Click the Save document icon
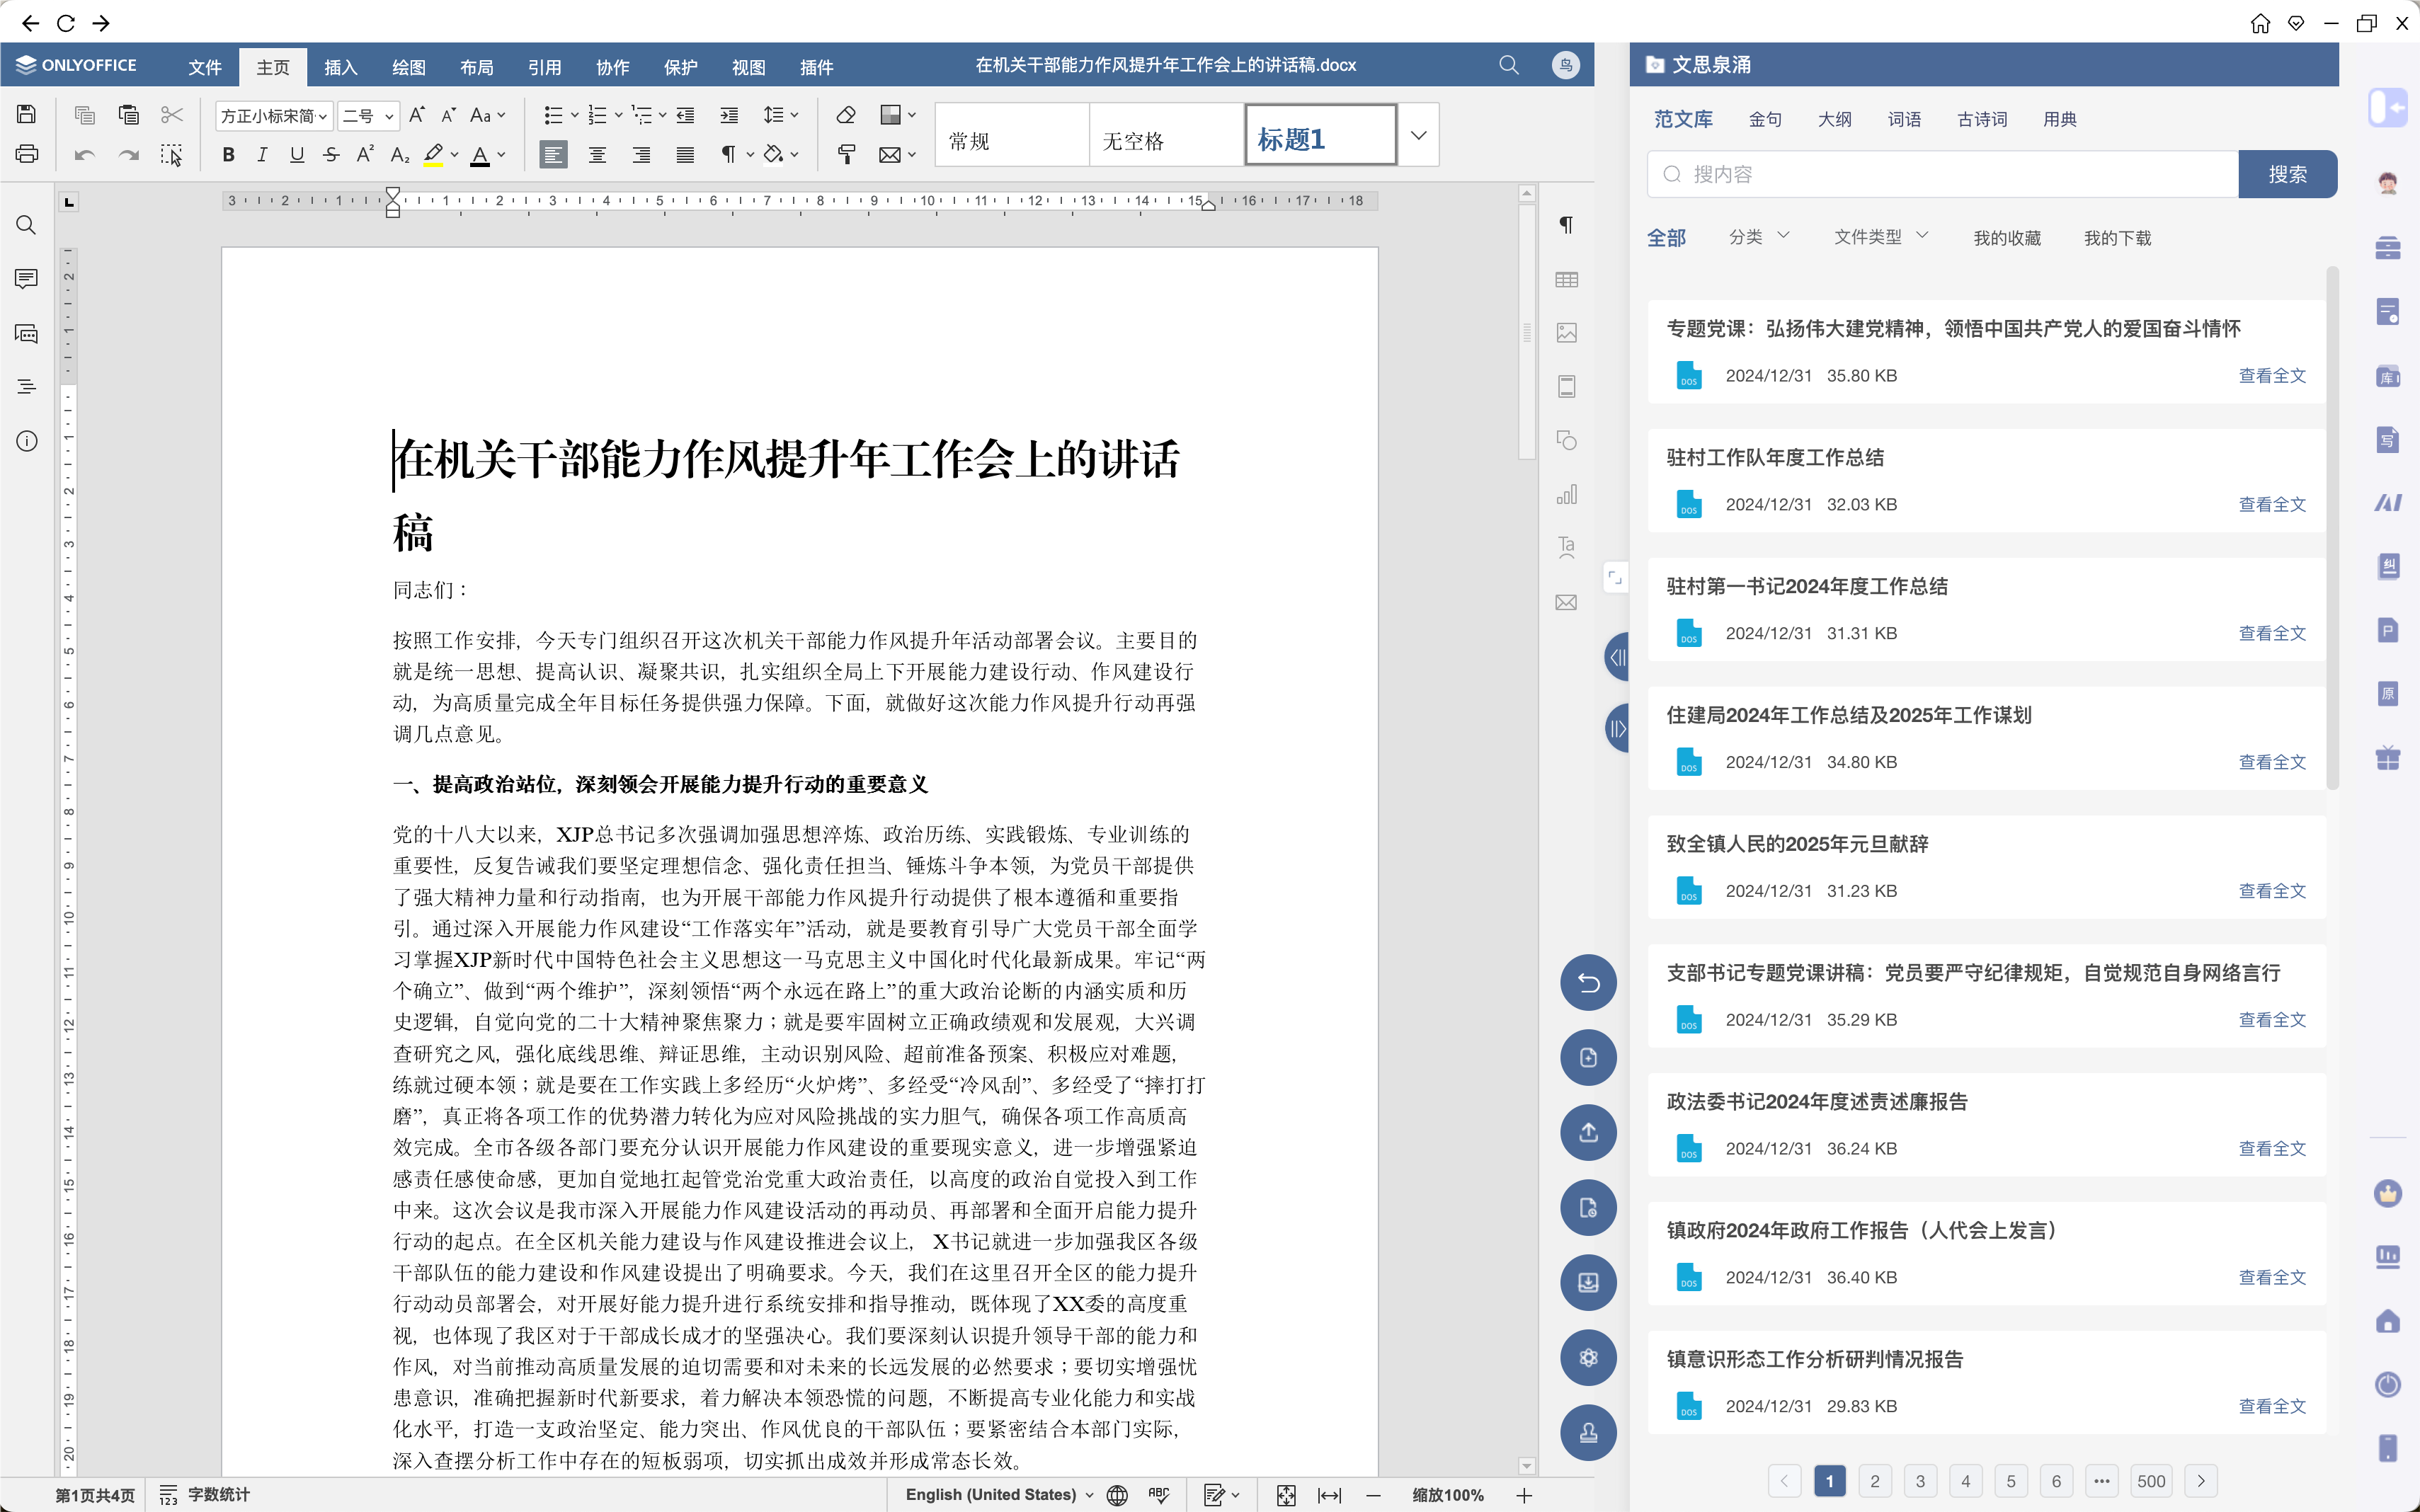Screen dimensions: 2420x1512 tap(26, 114)
